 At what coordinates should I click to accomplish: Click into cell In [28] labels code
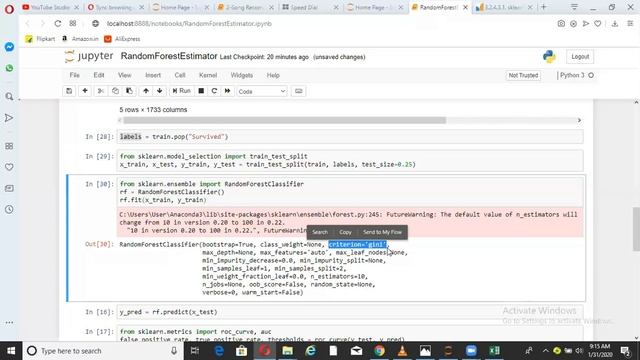click(350, 137)
